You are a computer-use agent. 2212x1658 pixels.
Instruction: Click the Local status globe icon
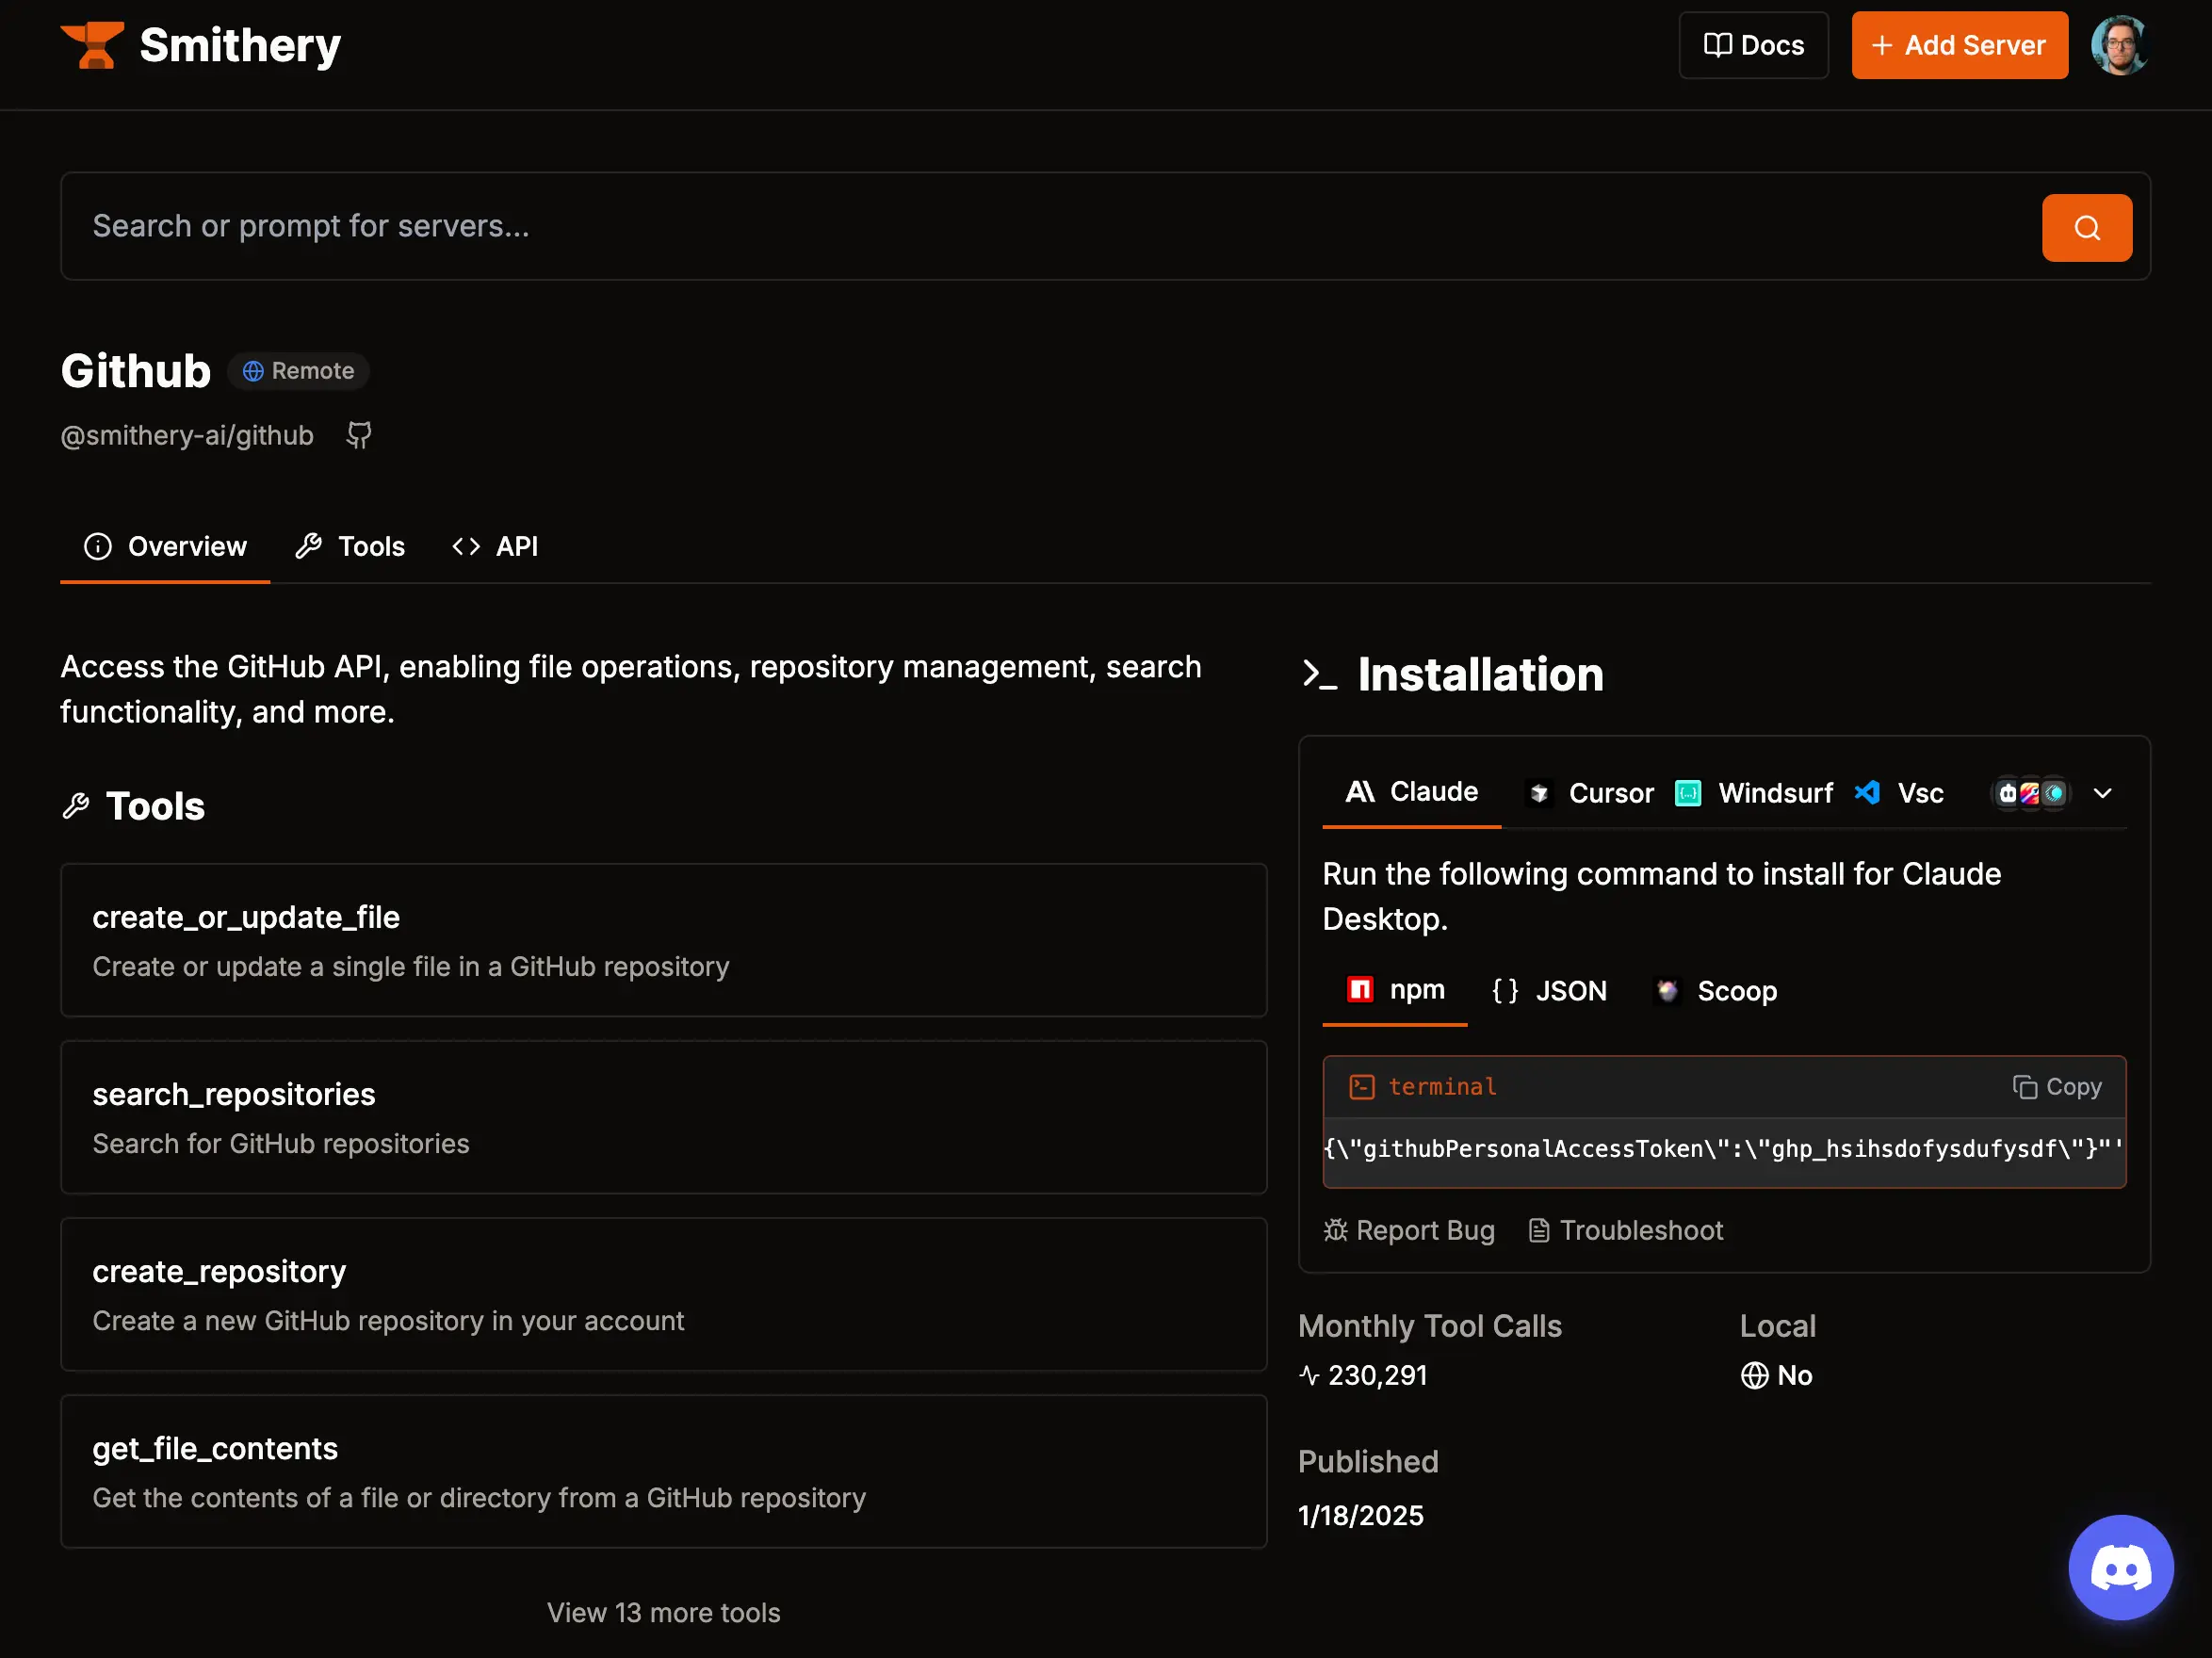coord(1754,1376)
